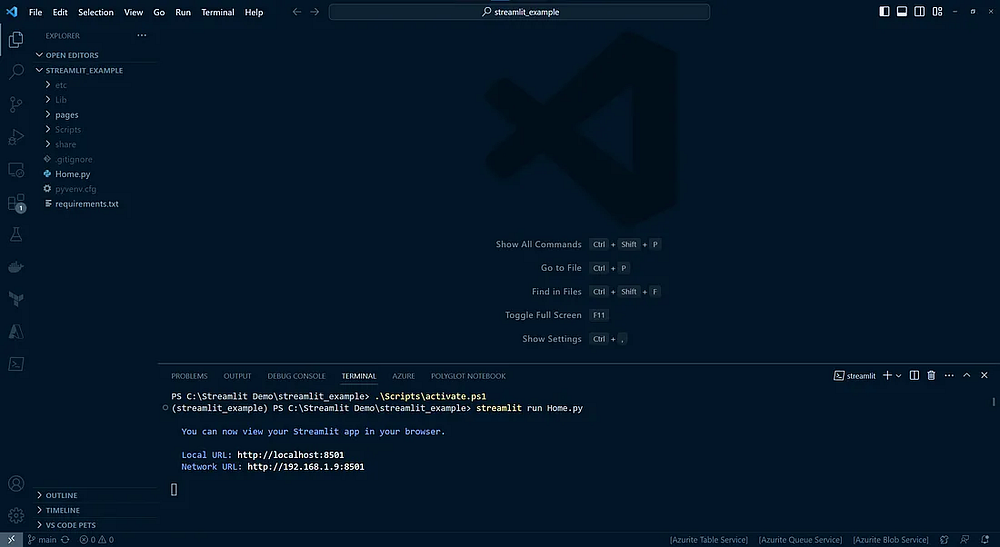Click the main branch in status bar

[41, 539]
